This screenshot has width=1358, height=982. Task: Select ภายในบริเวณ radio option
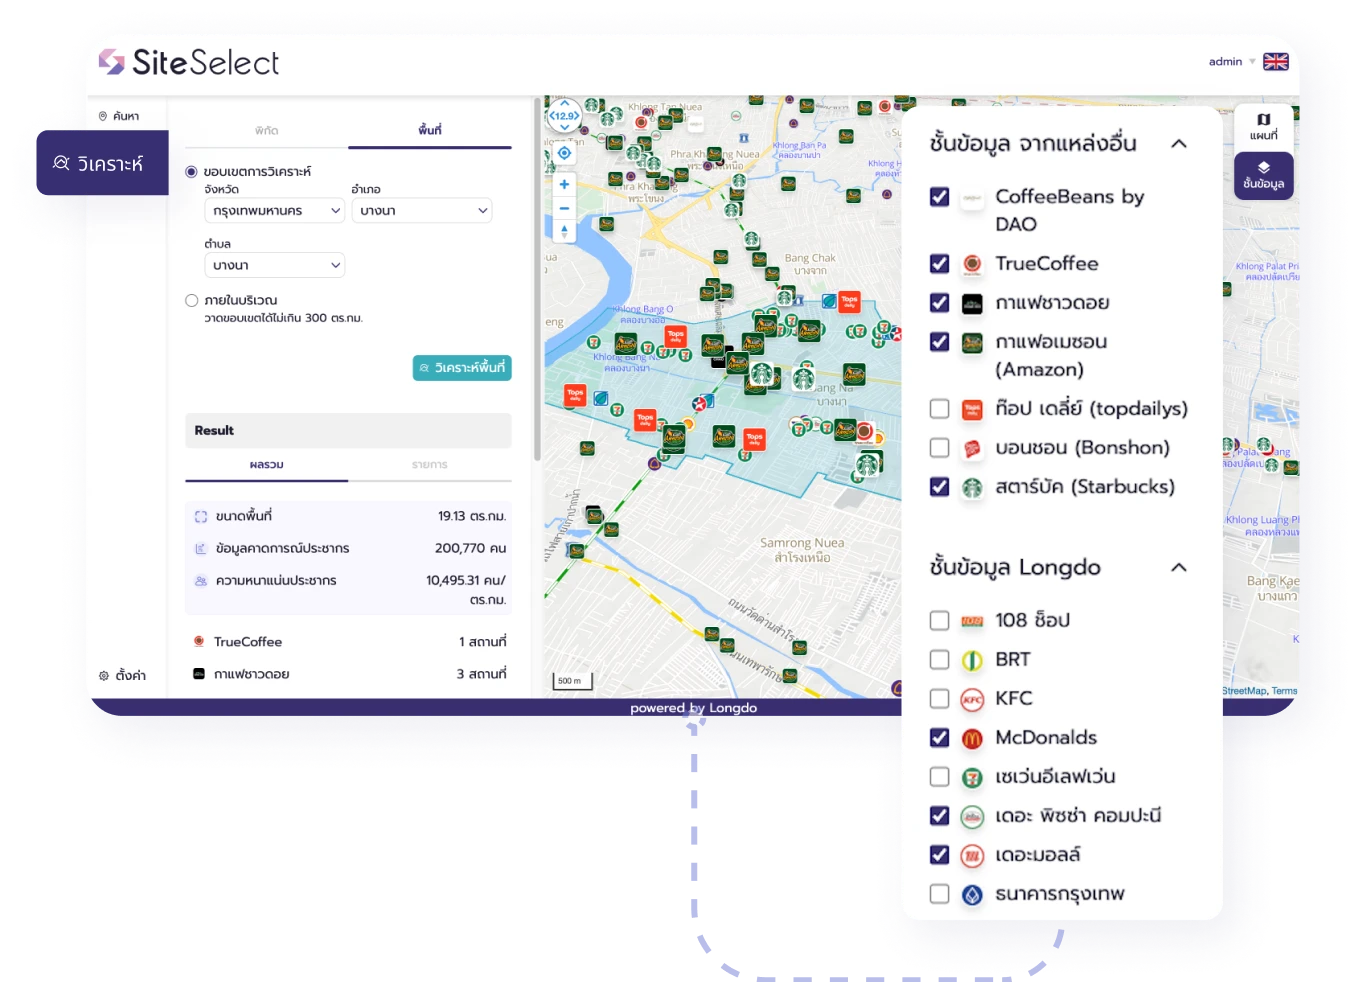[x=191, y=300]
